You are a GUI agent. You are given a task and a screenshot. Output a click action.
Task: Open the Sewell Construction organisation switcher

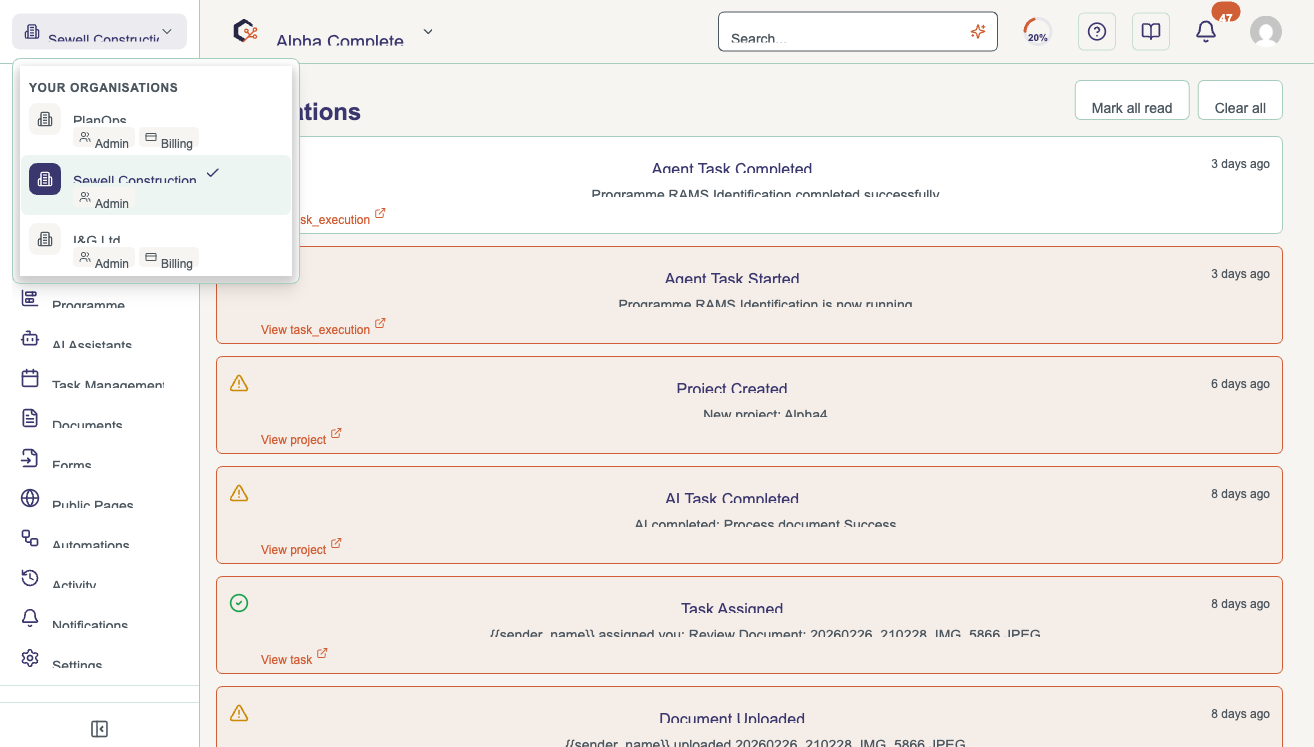click(99, 31)
